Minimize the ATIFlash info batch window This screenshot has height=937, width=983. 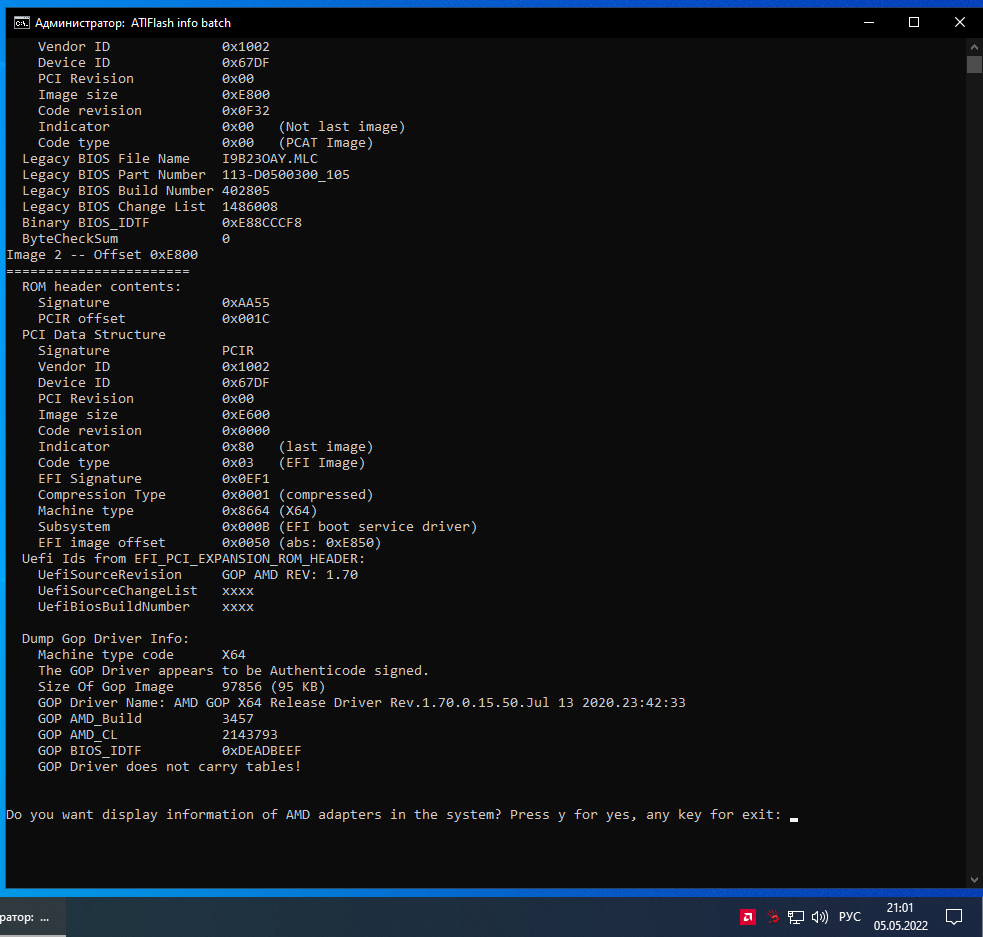(x=869, y=23)
